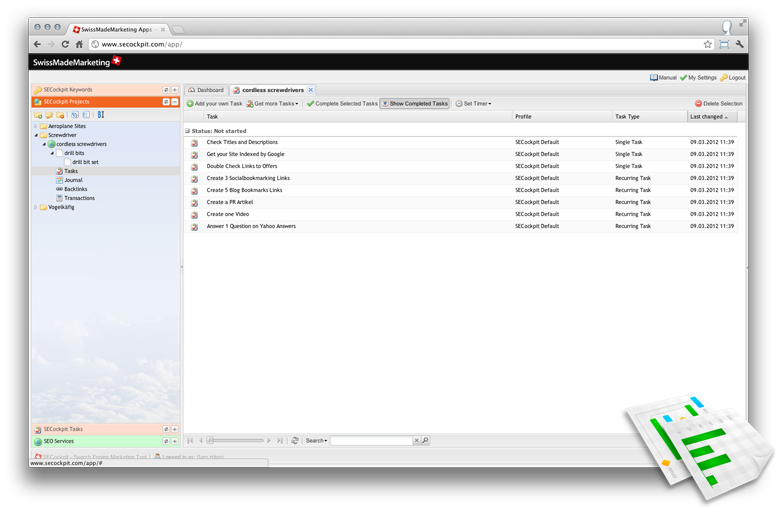This screenshot has width=777, height=507.
Task: Open My Settings
Action: 698,77
